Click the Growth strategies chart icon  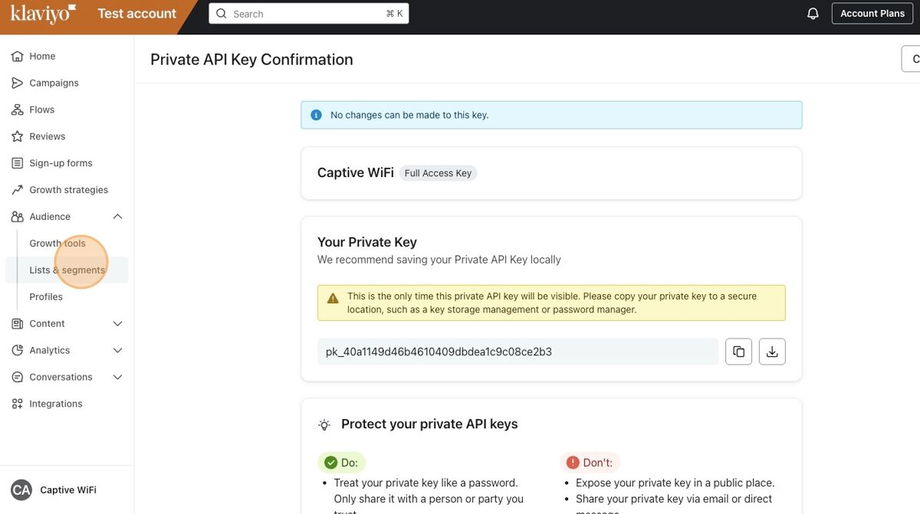(x=17, y=190)
